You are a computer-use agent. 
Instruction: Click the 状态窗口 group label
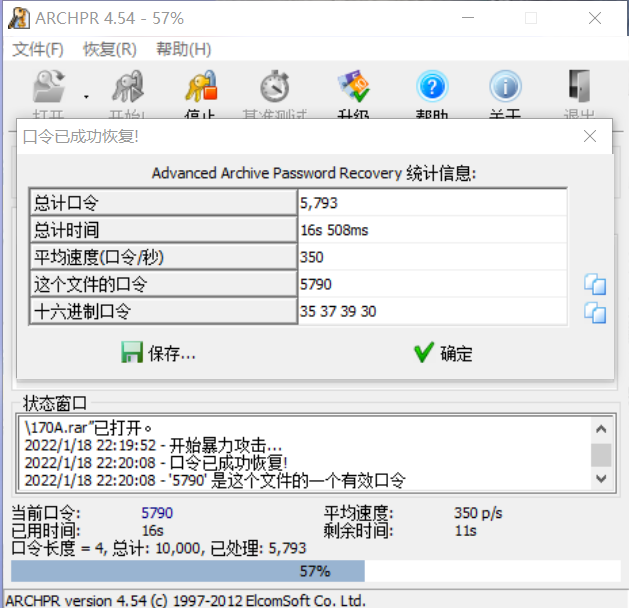coord(55,403)
